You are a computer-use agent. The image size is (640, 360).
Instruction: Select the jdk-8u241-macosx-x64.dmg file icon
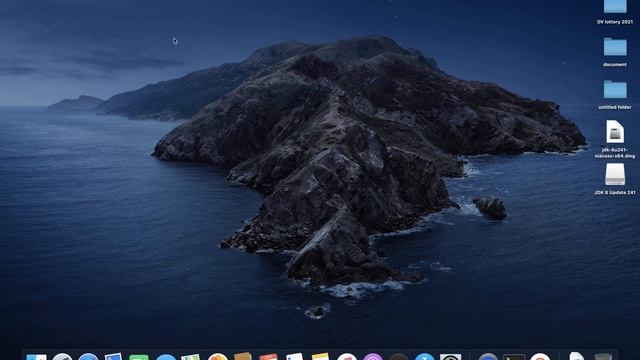pyautogui.click(x=615, y=131)
